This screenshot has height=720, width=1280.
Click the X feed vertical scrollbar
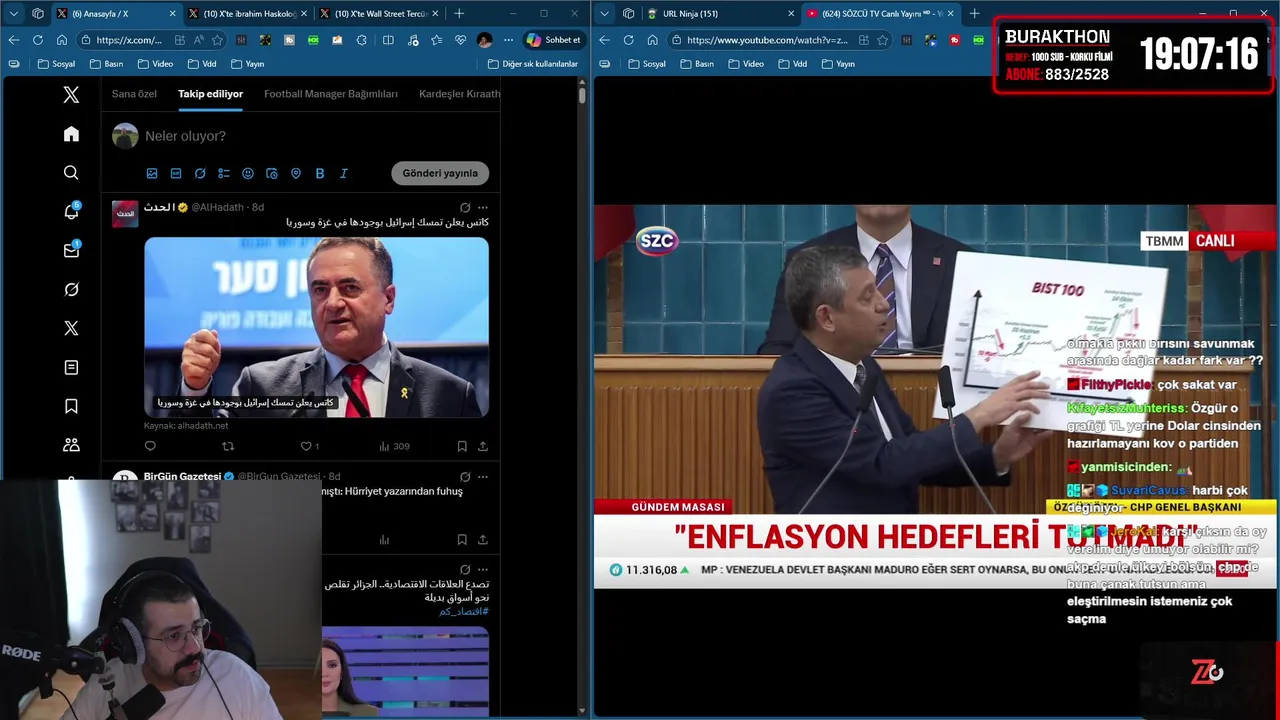coord(582,95)
